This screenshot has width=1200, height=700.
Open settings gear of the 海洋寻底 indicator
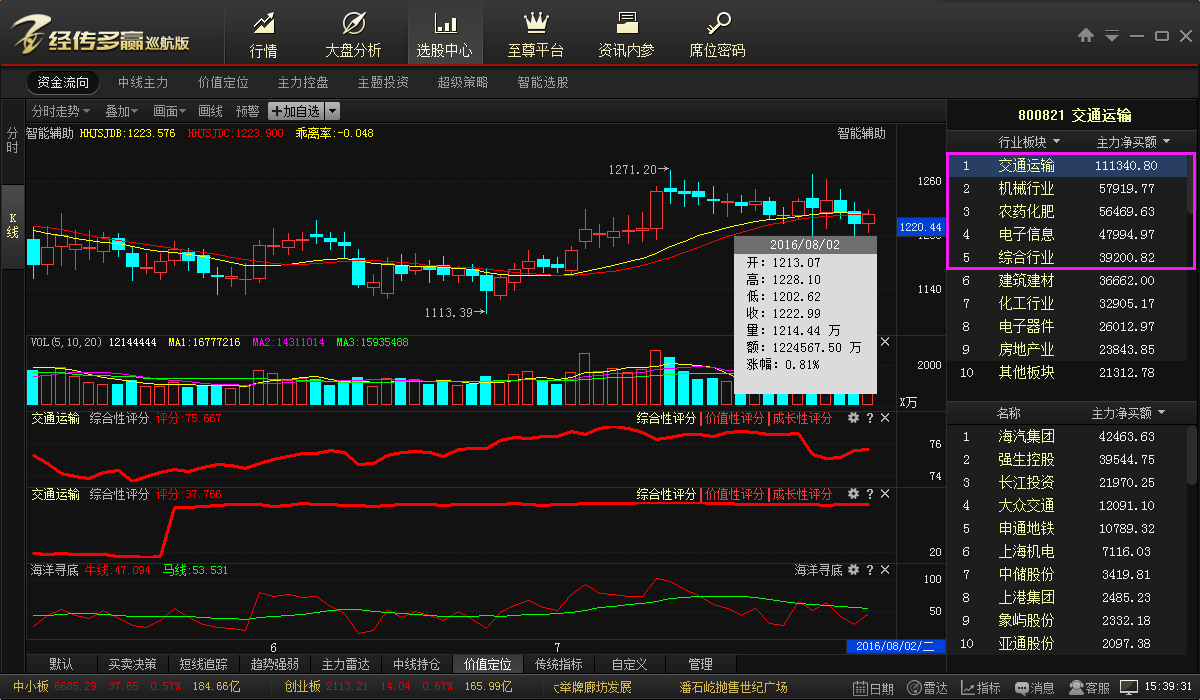[x=853, y=569]
